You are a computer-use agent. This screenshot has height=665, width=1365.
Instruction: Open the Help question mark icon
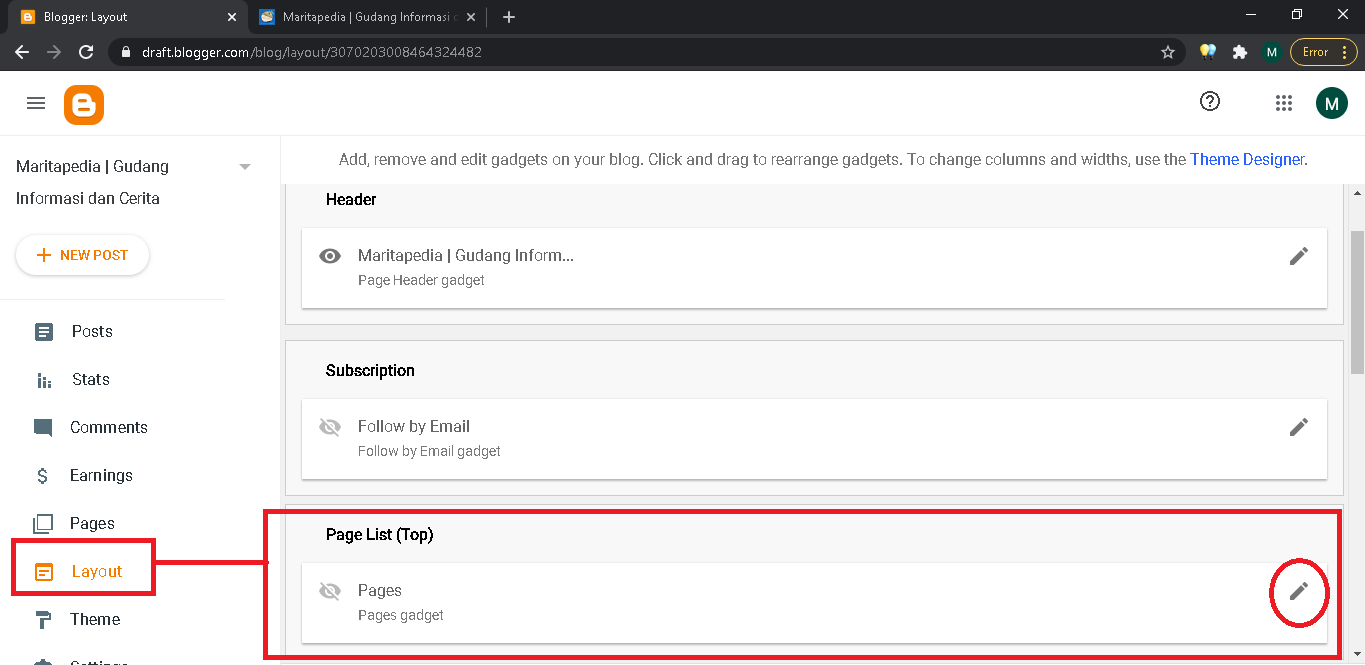pyautogui.click(x=1210, y=101)
